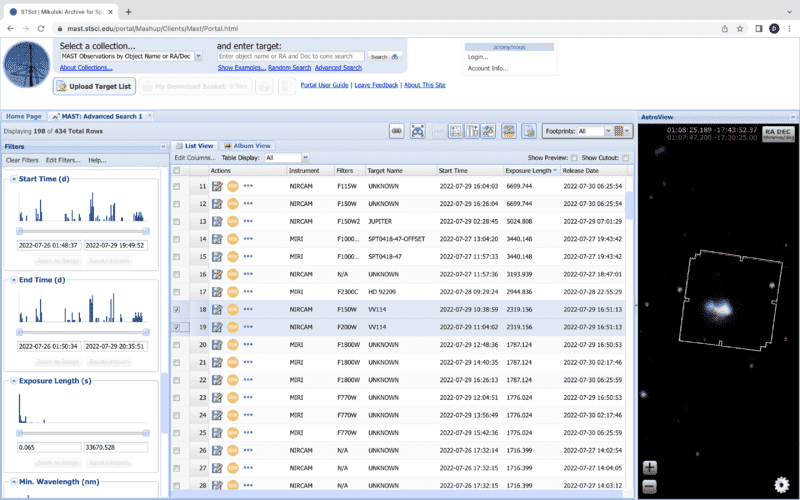Click the MAST telescope logo
800x500 pixels.
click(27, 64)
